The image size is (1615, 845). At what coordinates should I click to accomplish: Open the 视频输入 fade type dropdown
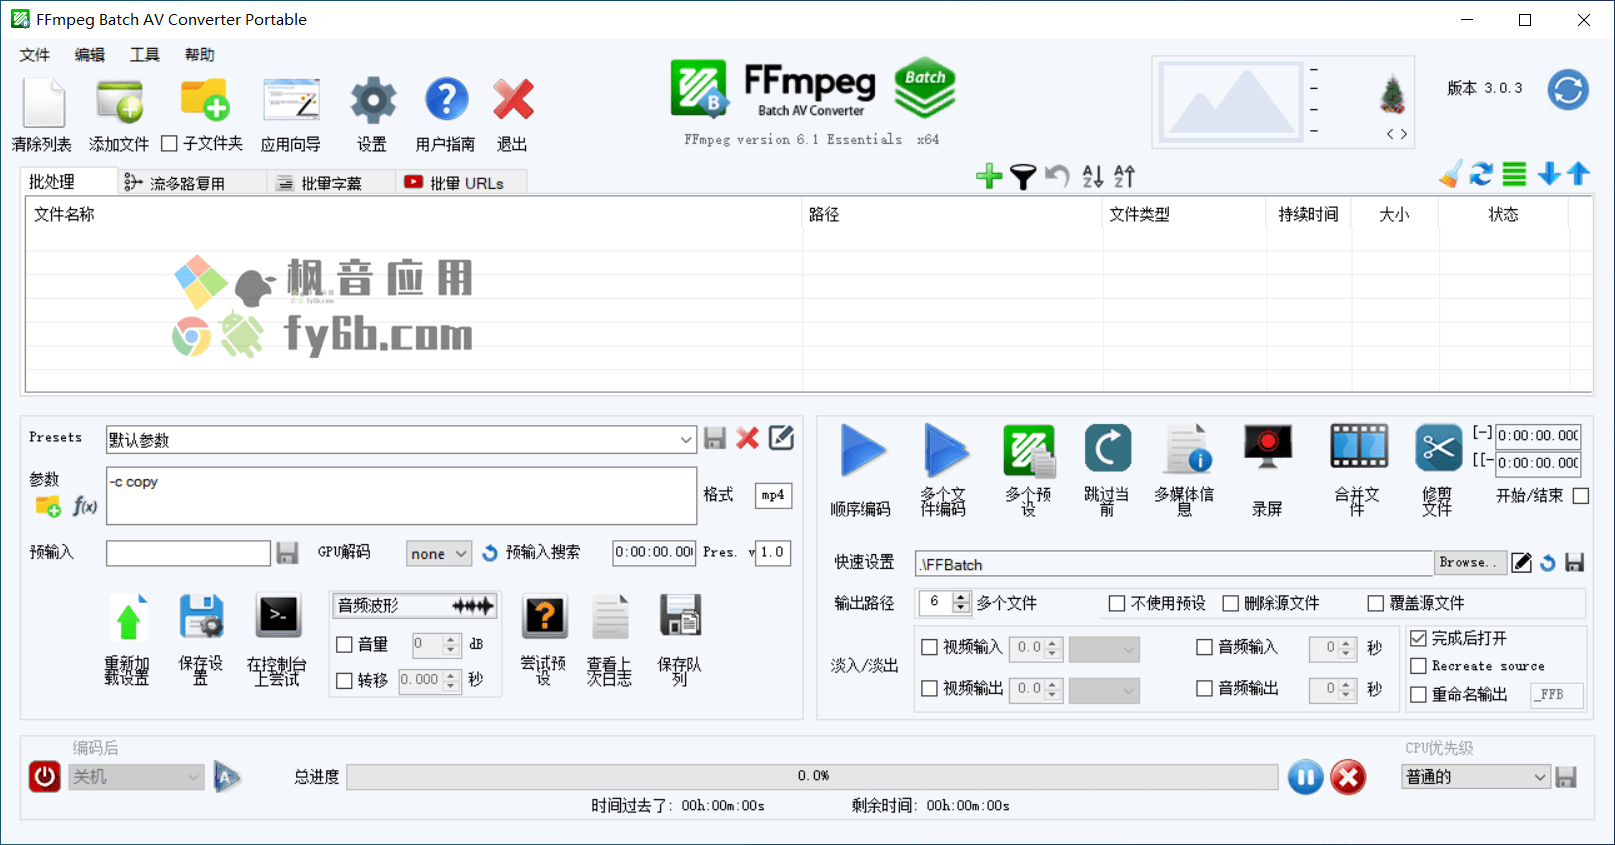pyautogui.click(x=1104, y=649)
